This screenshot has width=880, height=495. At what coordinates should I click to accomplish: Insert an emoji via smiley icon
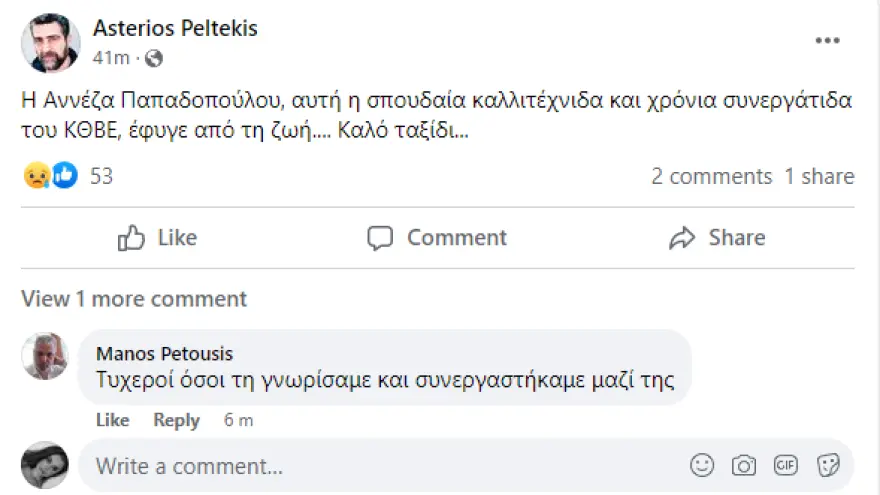(703, 465)
